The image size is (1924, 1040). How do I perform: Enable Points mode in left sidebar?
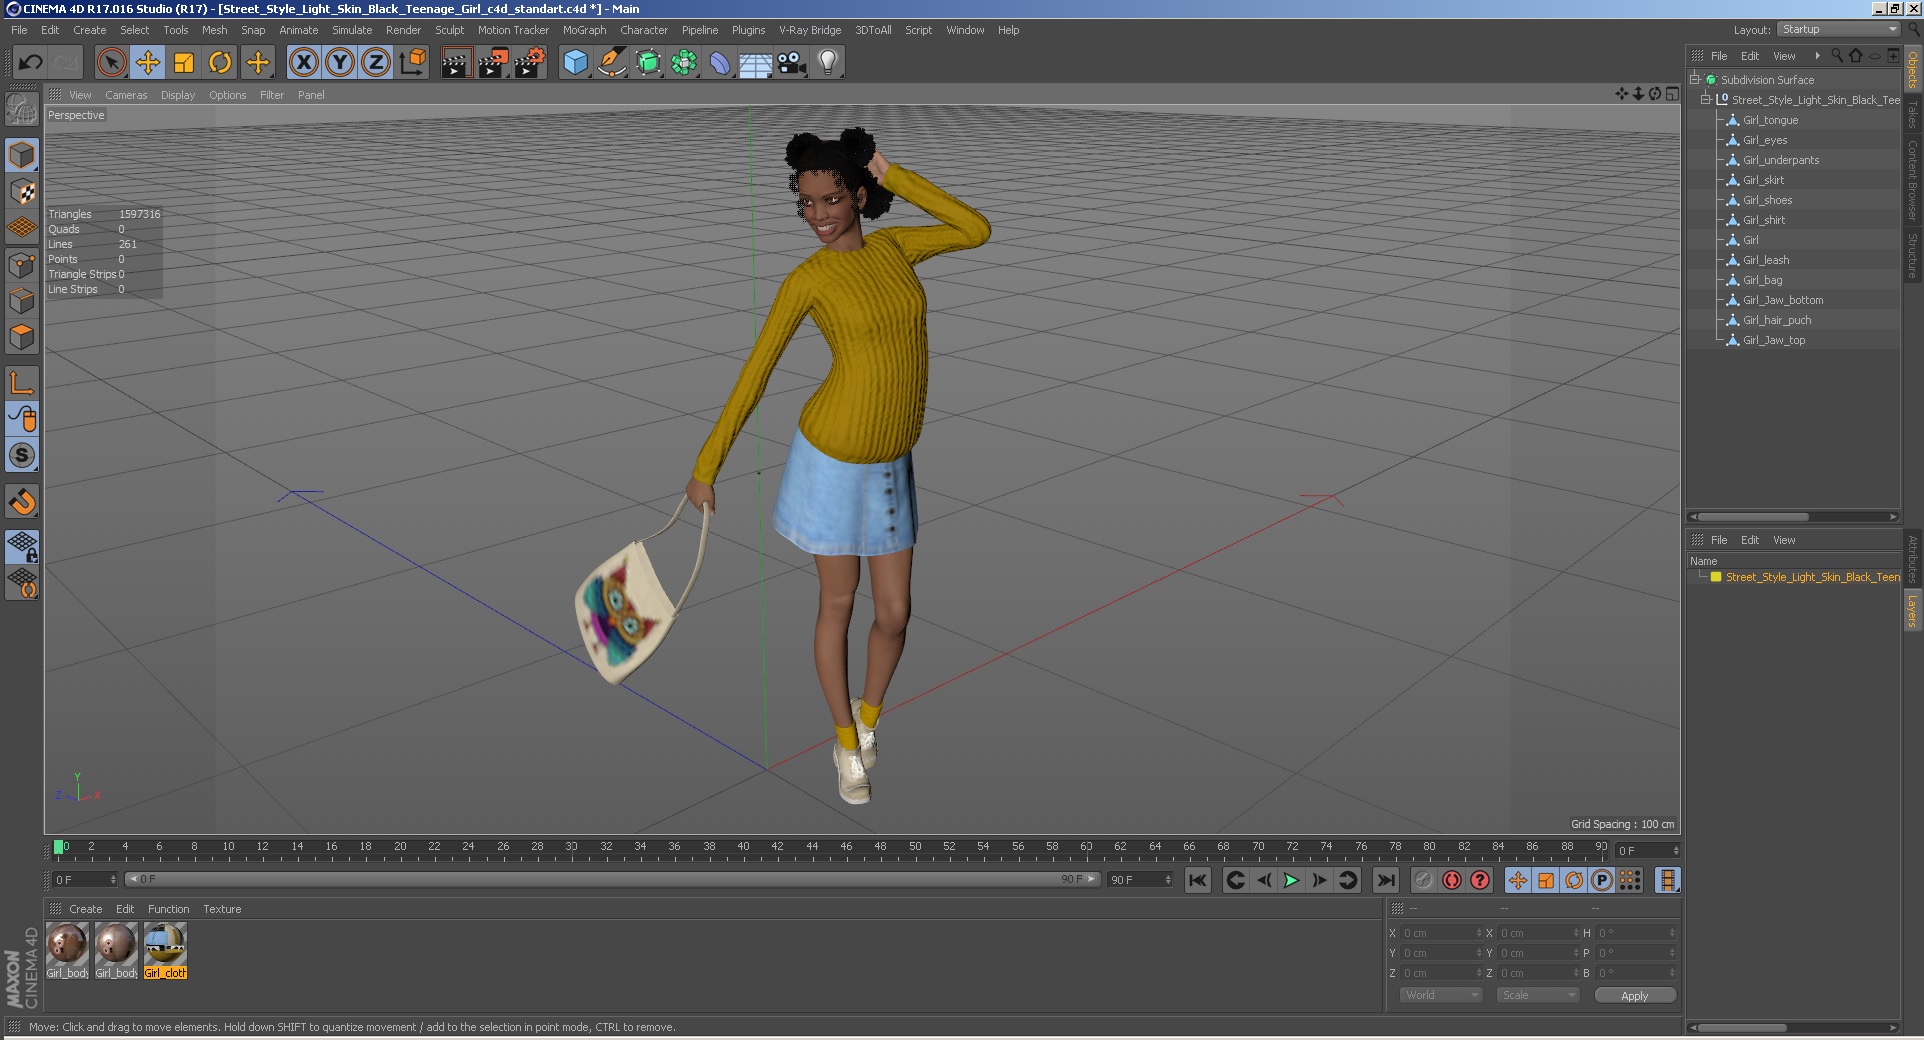pyautogui.click(x=22, y=265)
